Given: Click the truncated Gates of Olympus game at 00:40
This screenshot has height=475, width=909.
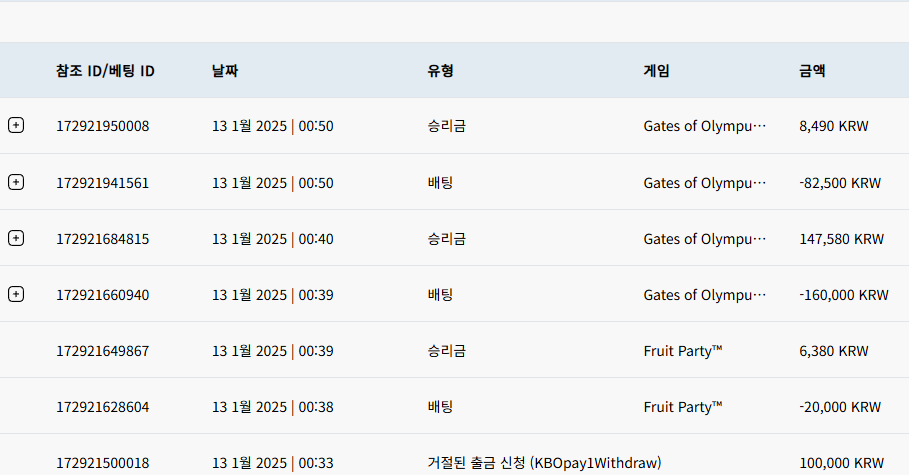Looking at the screenshot, I should [704, 239].
